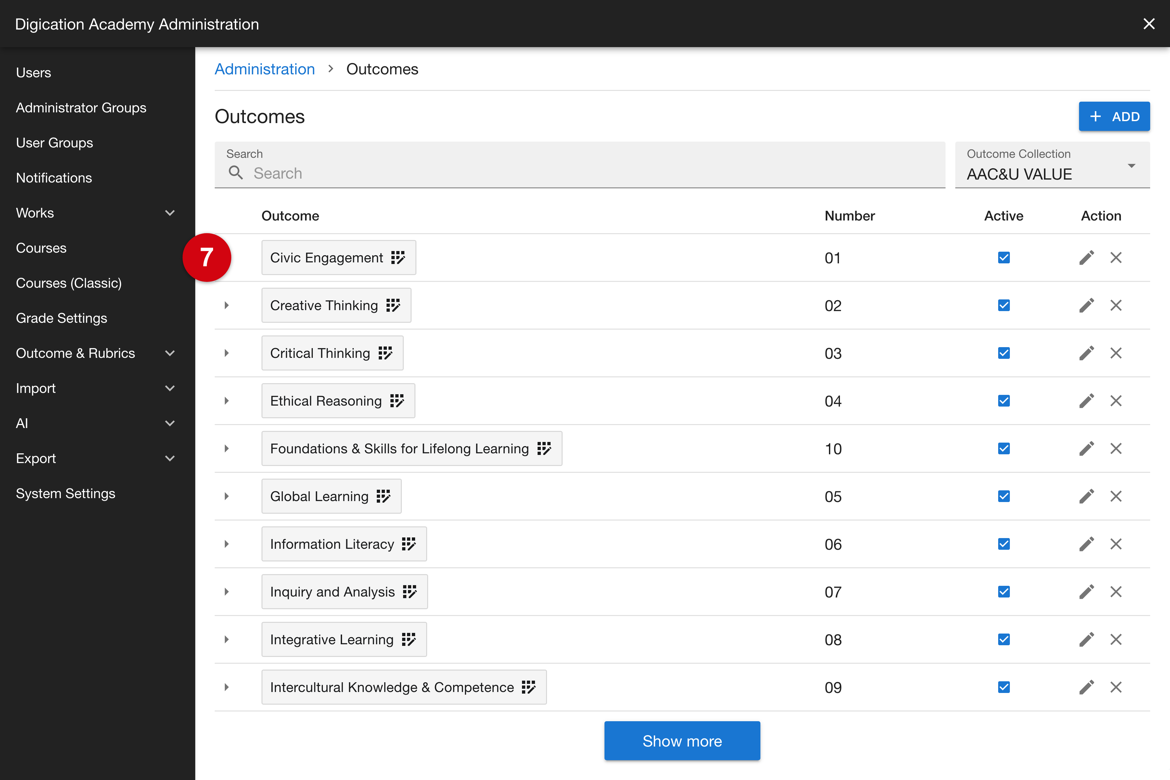1170x780 pixels.
Task: Edit the Civic Engagement outcome pencil icon
Action: click(x=1086, y=258)
